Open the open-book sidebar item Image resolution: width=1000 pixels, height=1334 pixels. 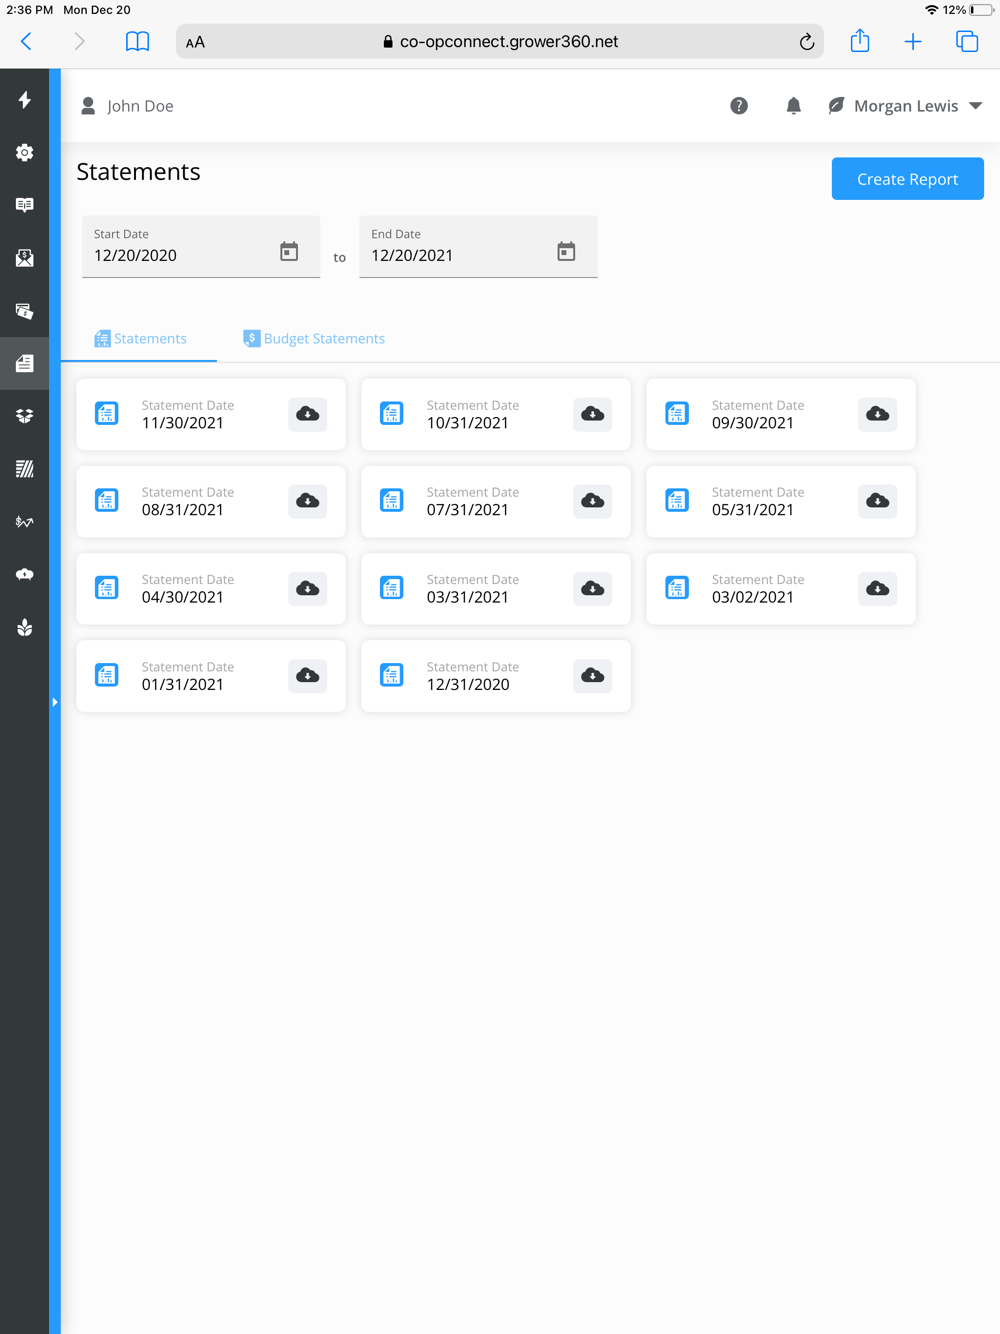point(24,205)
